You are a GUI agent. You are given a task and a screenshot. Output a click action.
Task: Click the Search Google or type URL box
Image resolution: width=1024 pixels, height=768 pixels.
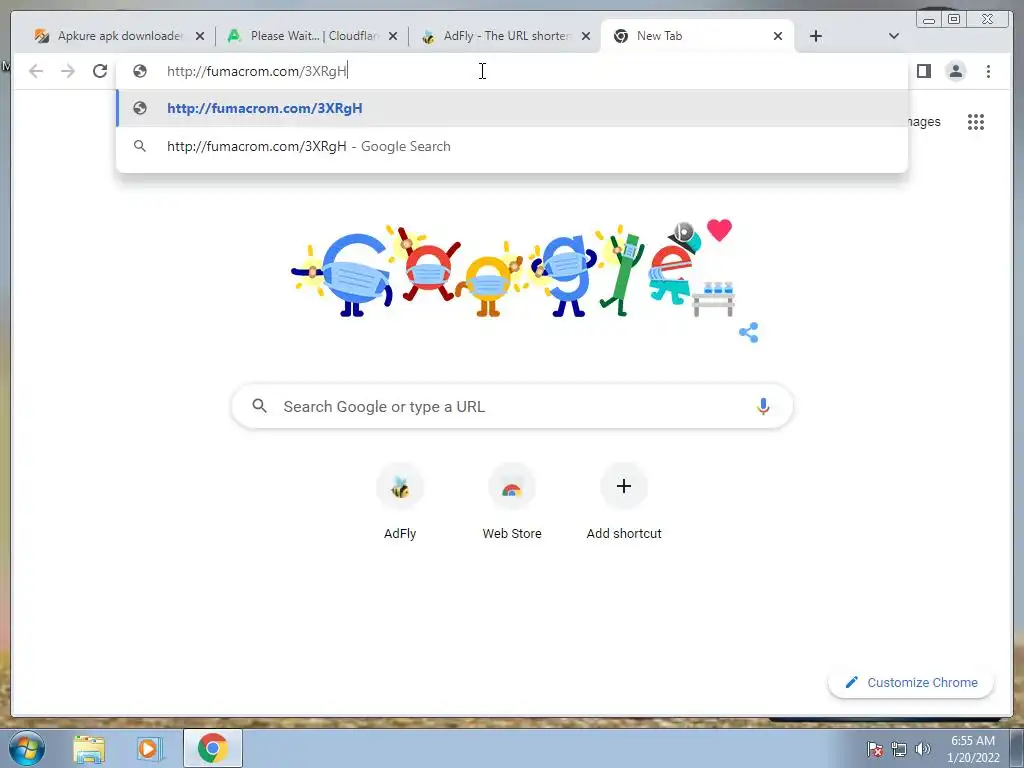click(512, 406)
